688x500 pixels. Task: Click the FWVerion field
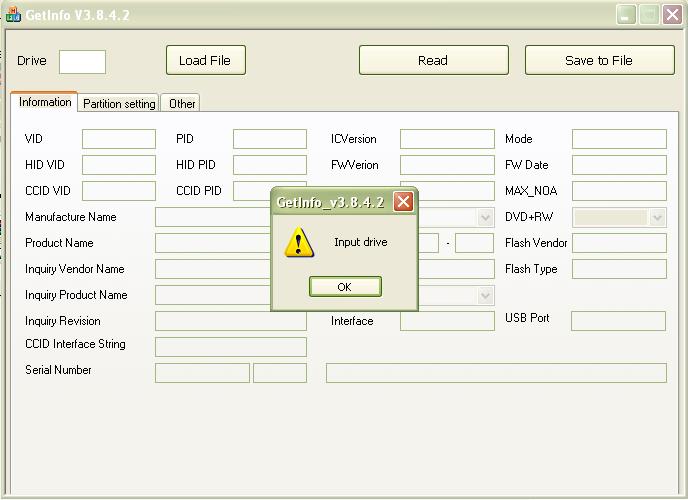[x=447, y=165]
